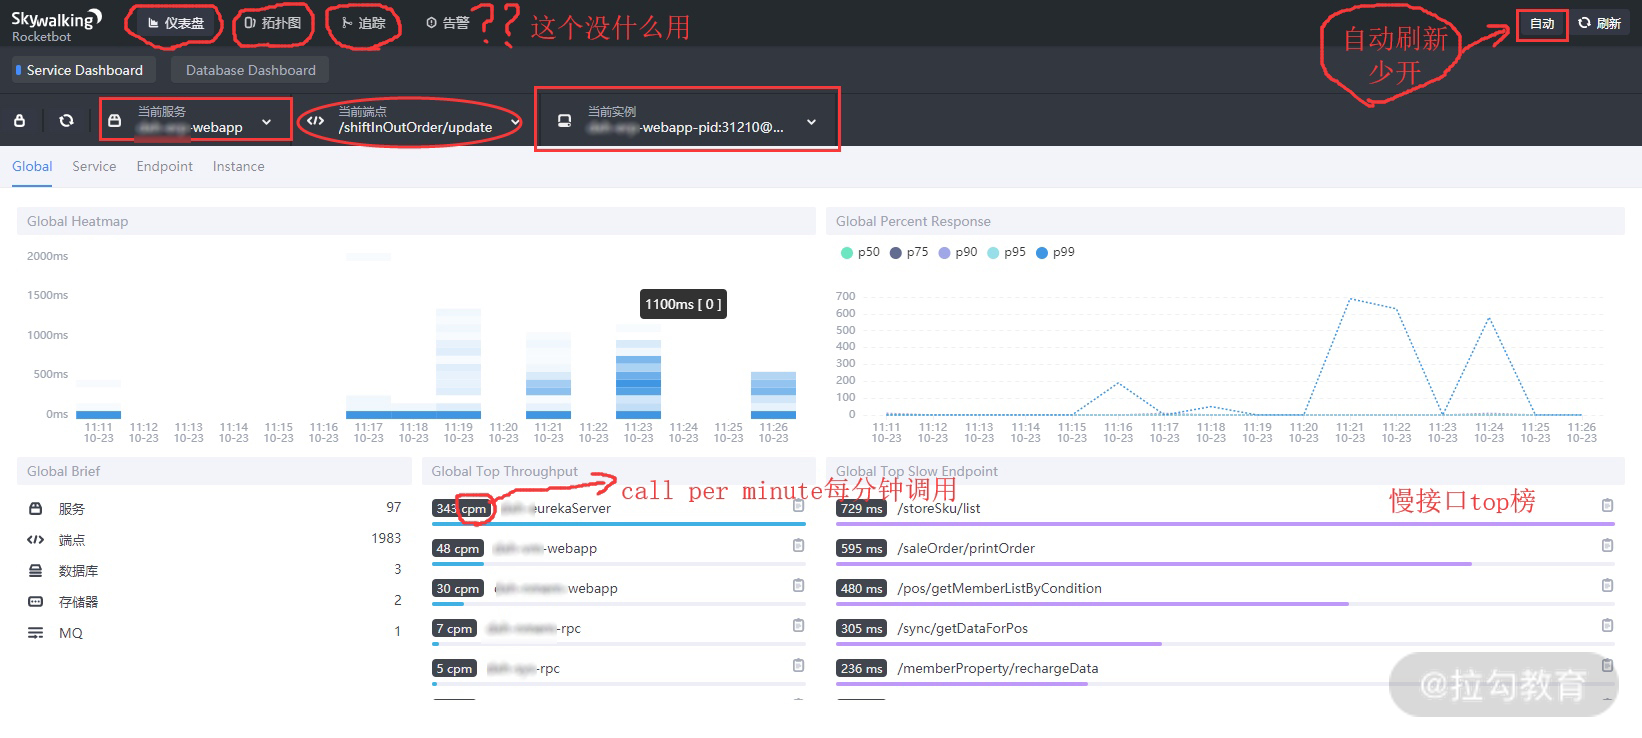This screenshot has width=1642, height=738.
Task: Click the p90 legend color dot
Action: click(944, 253)
